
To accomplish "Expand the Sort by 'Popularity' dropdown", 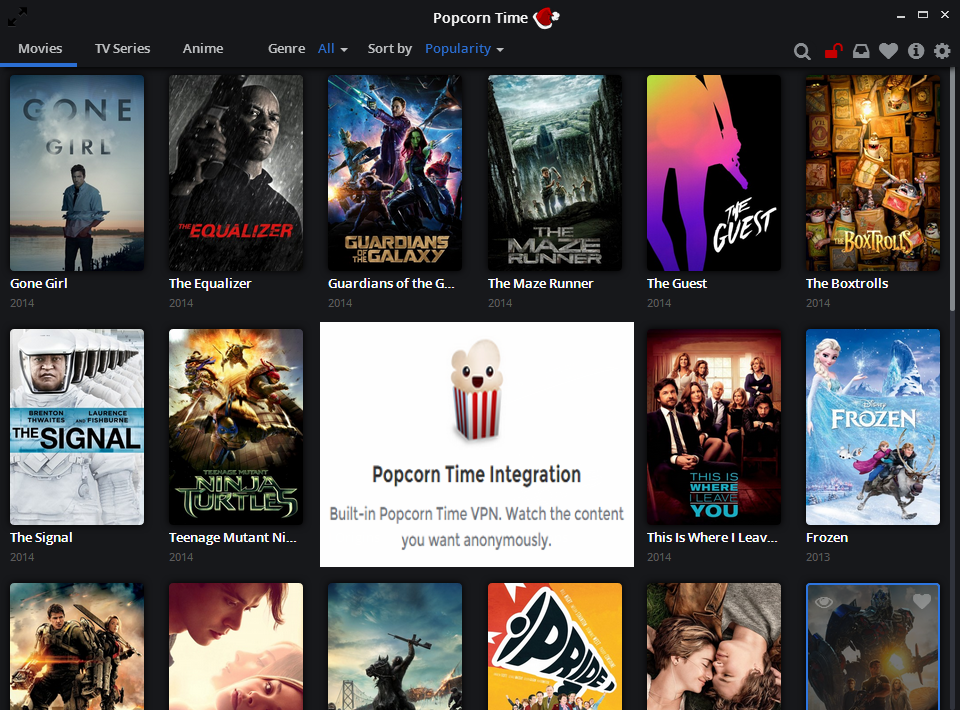I will (464, 49).
